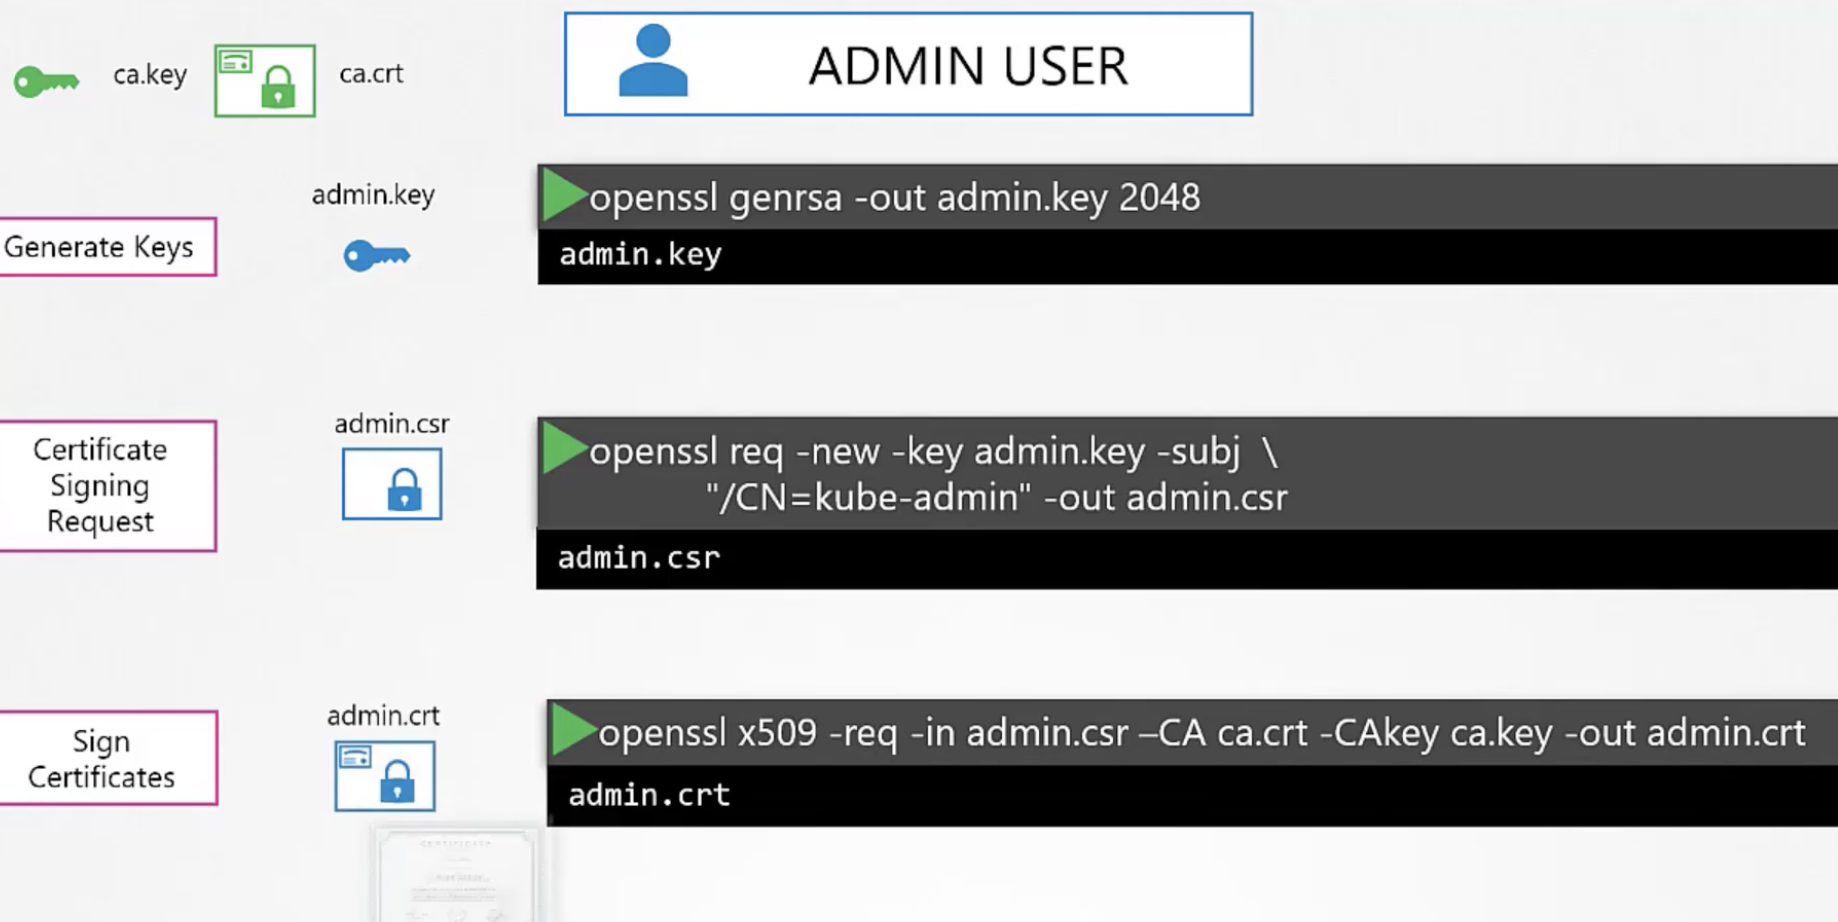This screenshot has width=1838, height=922.
Task: Select the Generate Keys step box
Action: 107,247
